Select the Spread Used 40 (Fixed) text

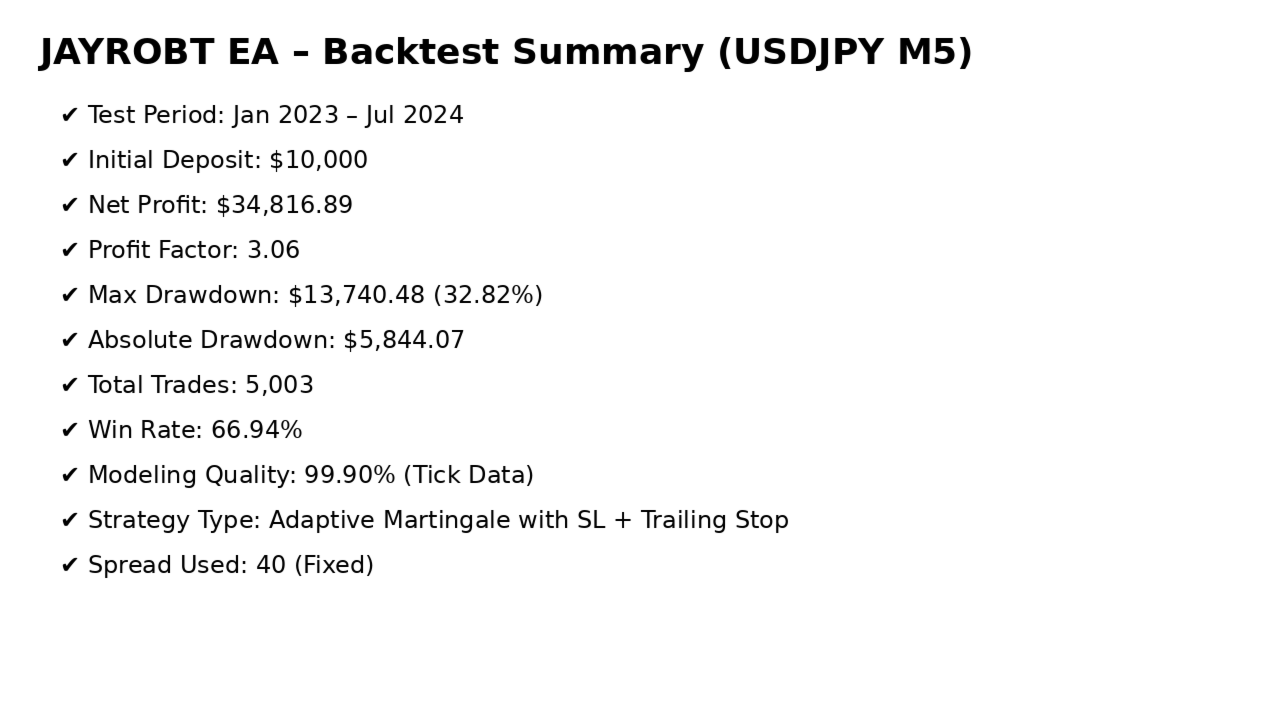tap(231, 566)
